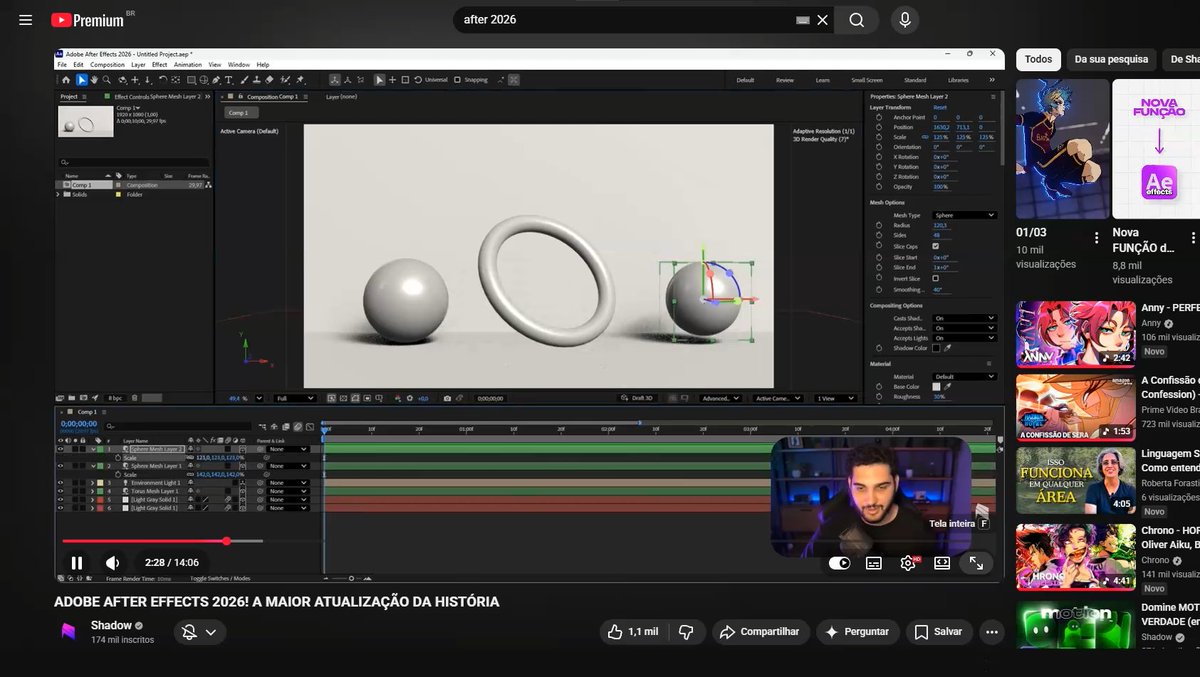Toggle the Snapping checkbox

457,80
